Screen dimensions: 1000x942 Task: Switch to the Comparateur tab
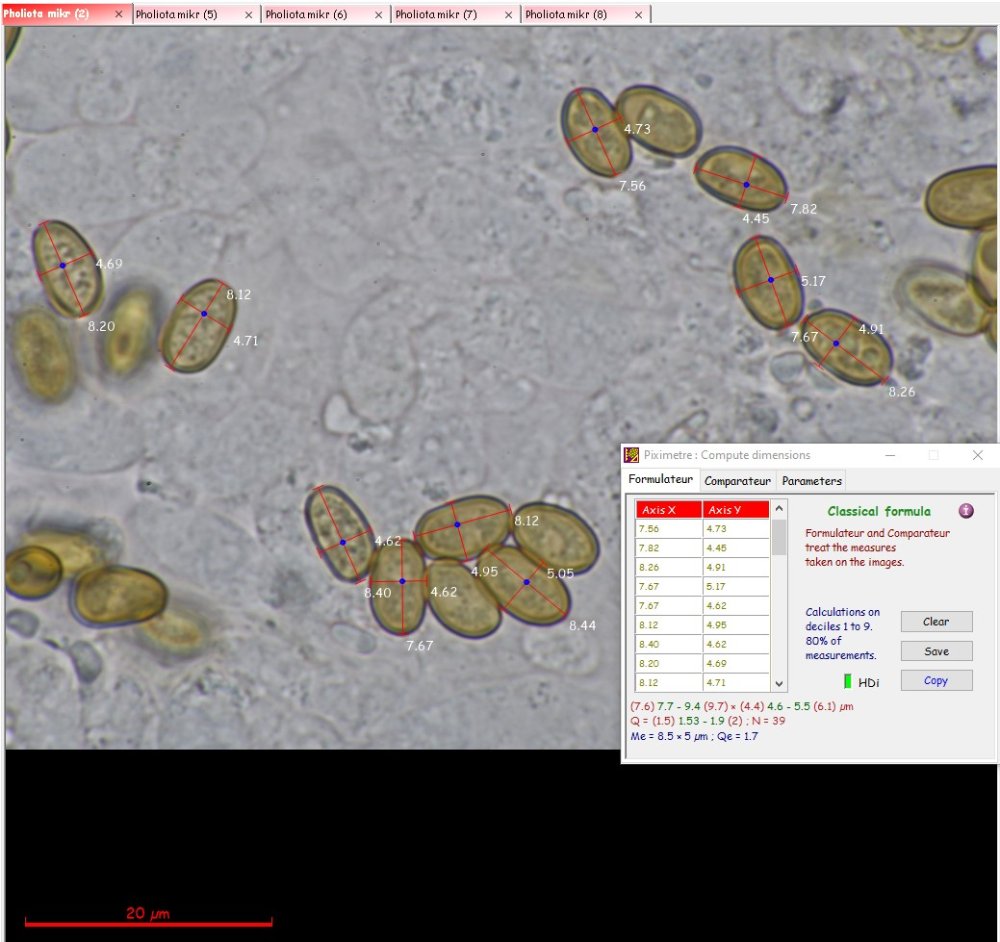(x=737, y=481)
